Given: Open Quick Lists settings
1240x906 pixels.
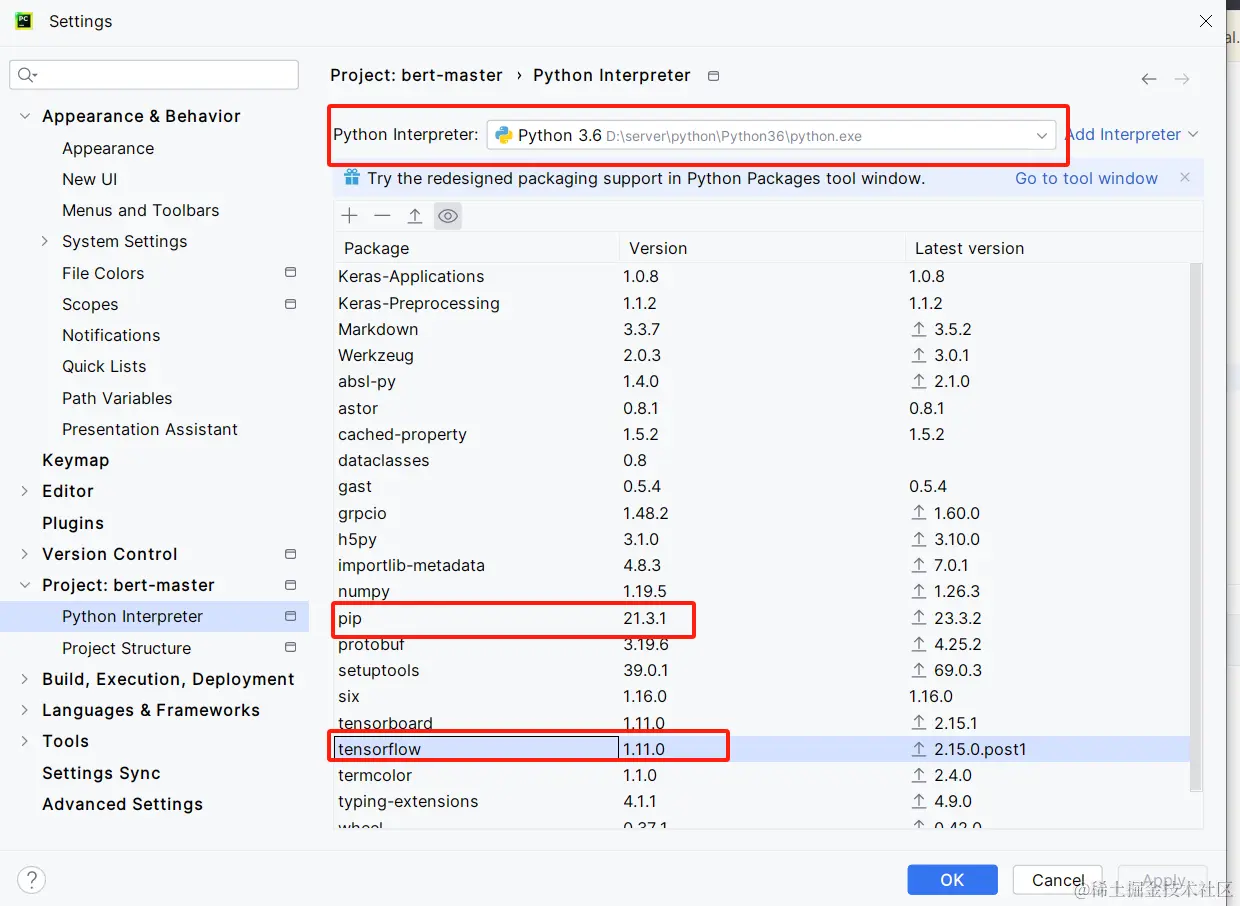Looking at the screenshot, I should click(x=104, y=366).
